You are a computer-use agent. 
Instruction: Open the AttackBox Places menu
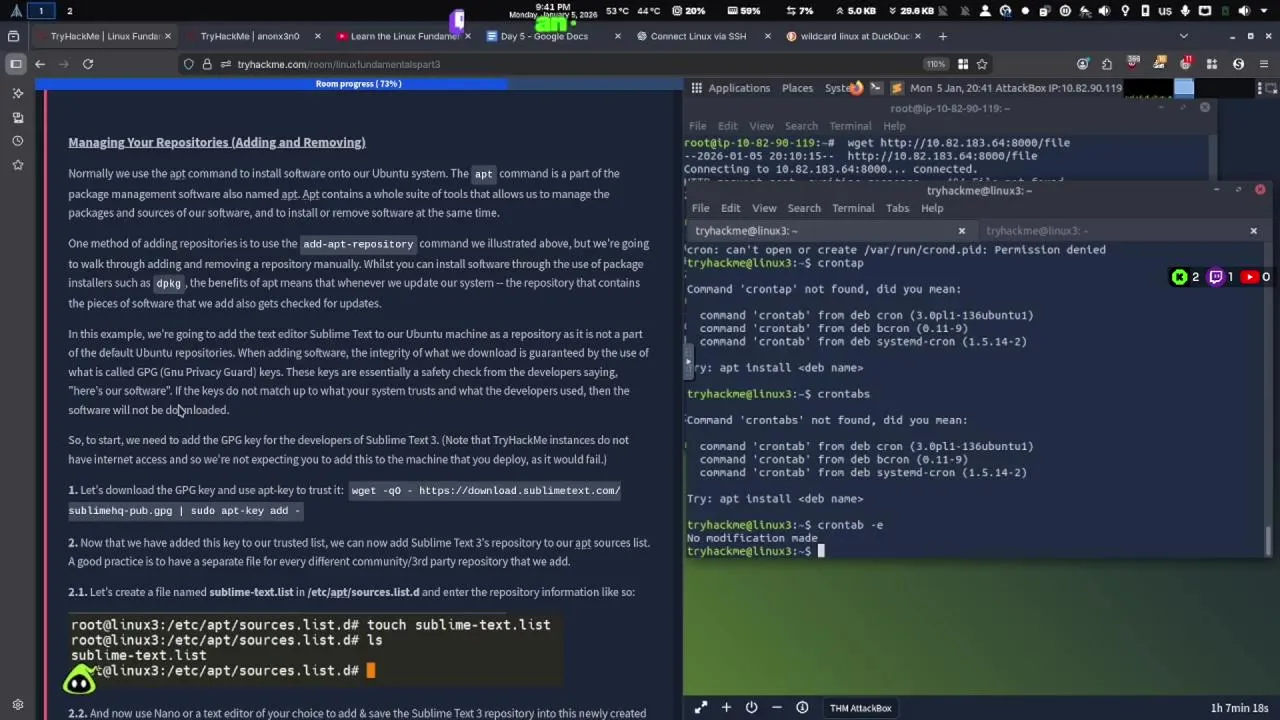coord(797,88)
